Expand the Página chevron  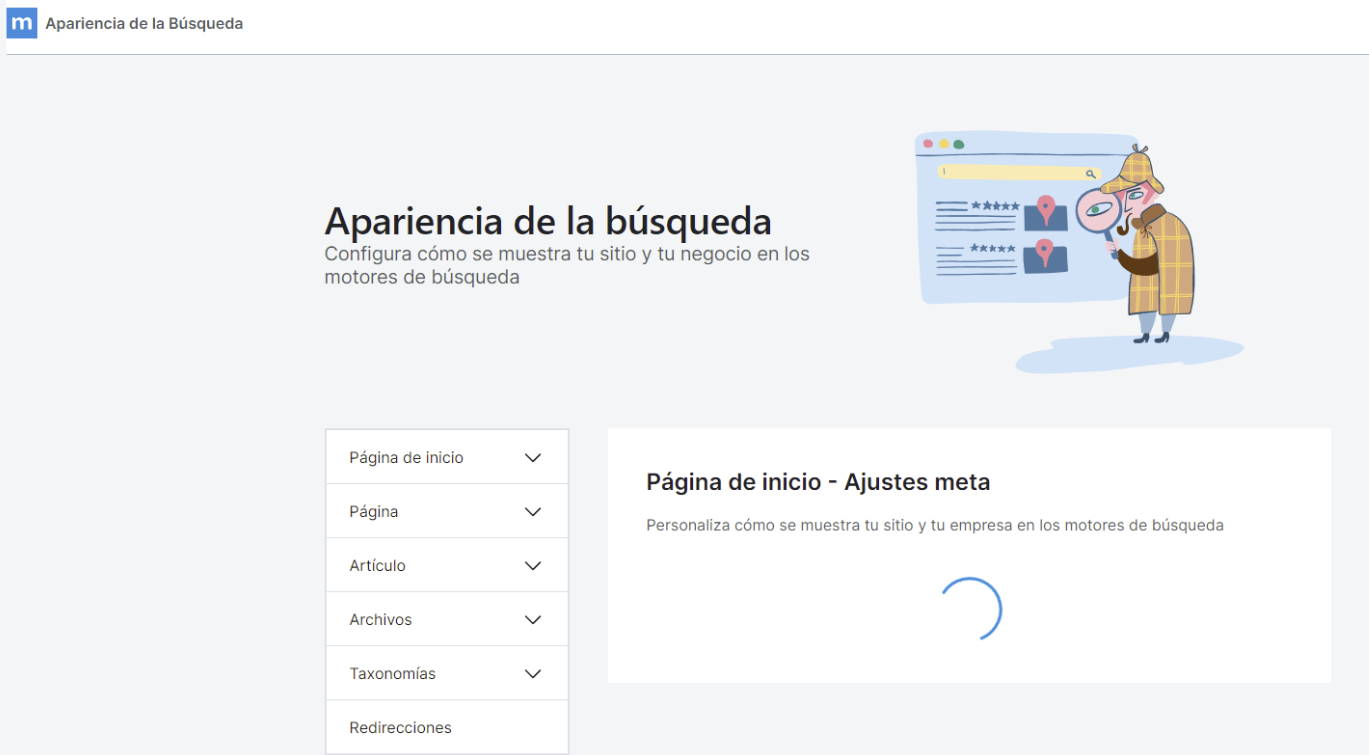[x=533, y=512]
